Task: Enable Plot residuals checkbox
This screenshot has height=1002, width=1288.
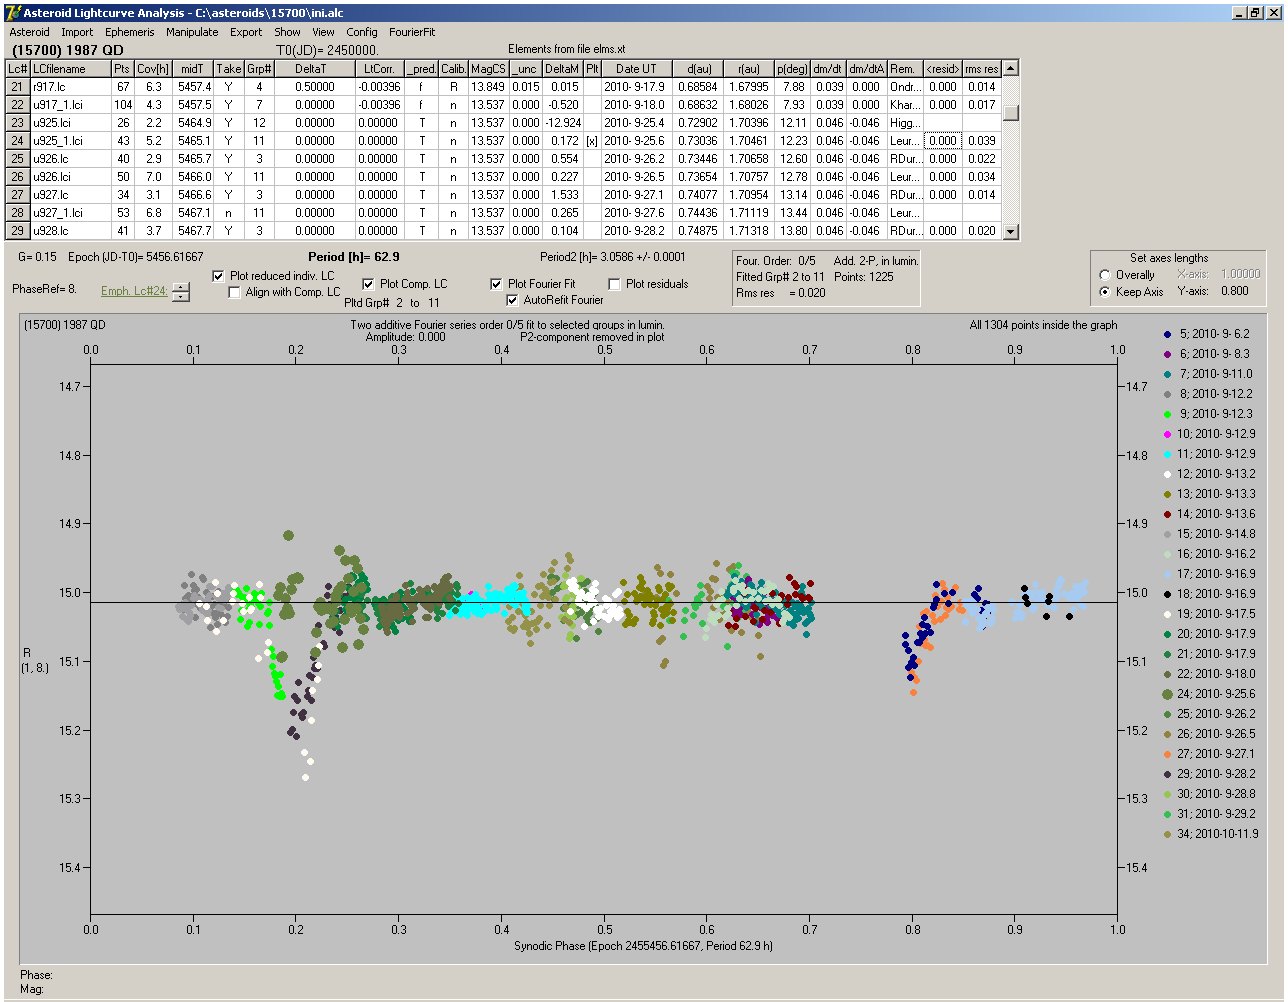Action: pyautogui.click(x=614, y=284)
